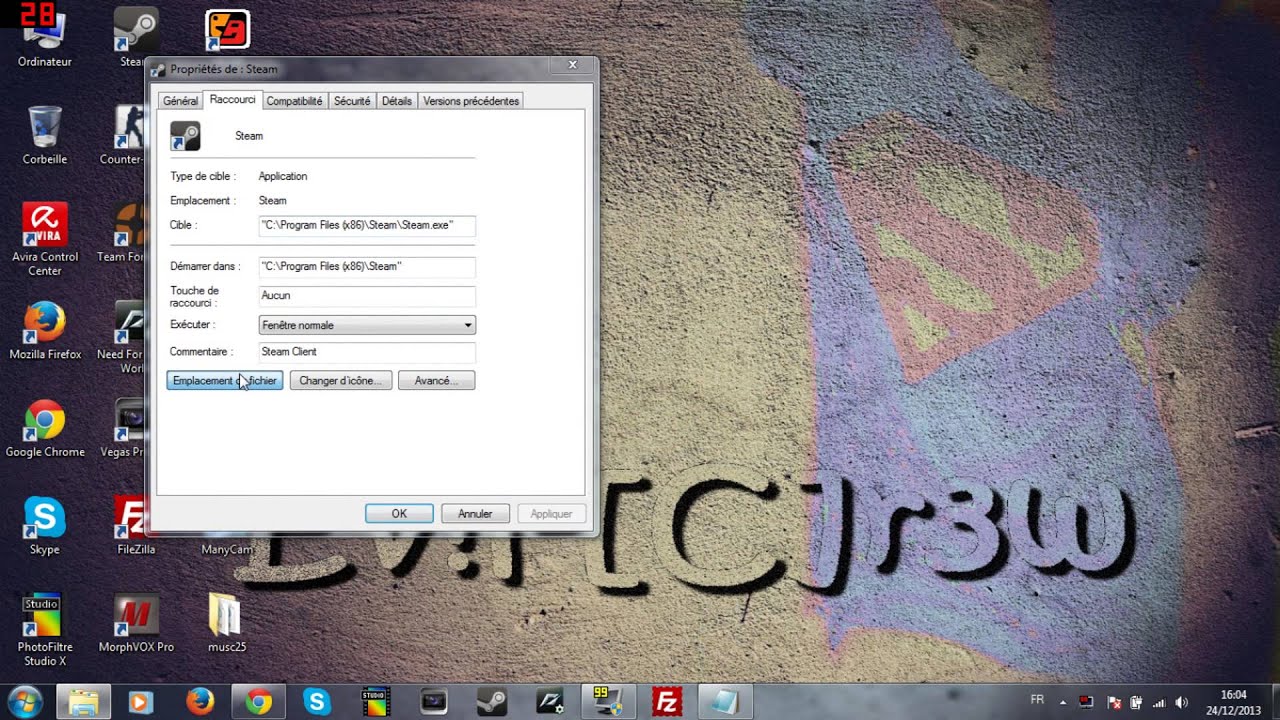This screenshot has height=720, width=1280.
Task: Switch to the Général tab
Action: click(180, 101)
